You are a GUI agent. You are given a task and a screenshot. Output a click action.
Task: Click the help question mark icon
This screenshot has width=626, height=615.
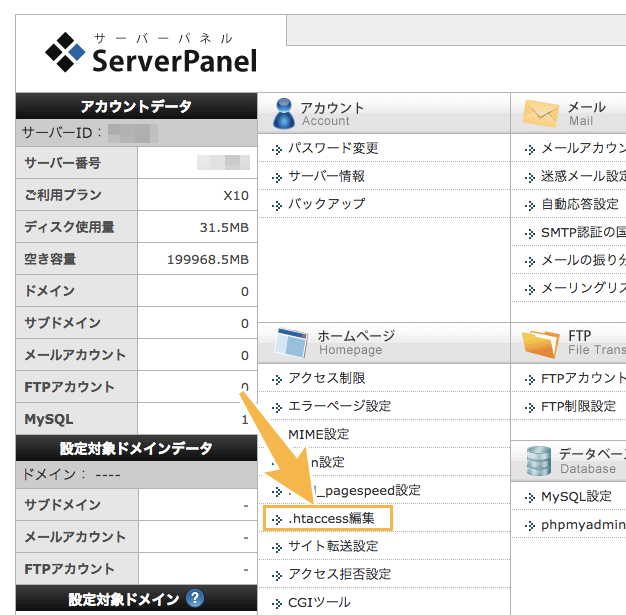coord(195,598)
